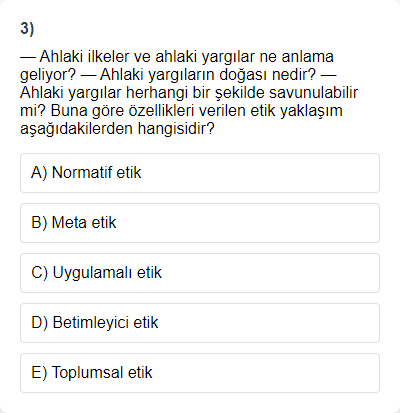The width and height of the screenshot is (400, 413).
Task: Choose answer E) Toplumsal etik
Action: coord(200,373)
